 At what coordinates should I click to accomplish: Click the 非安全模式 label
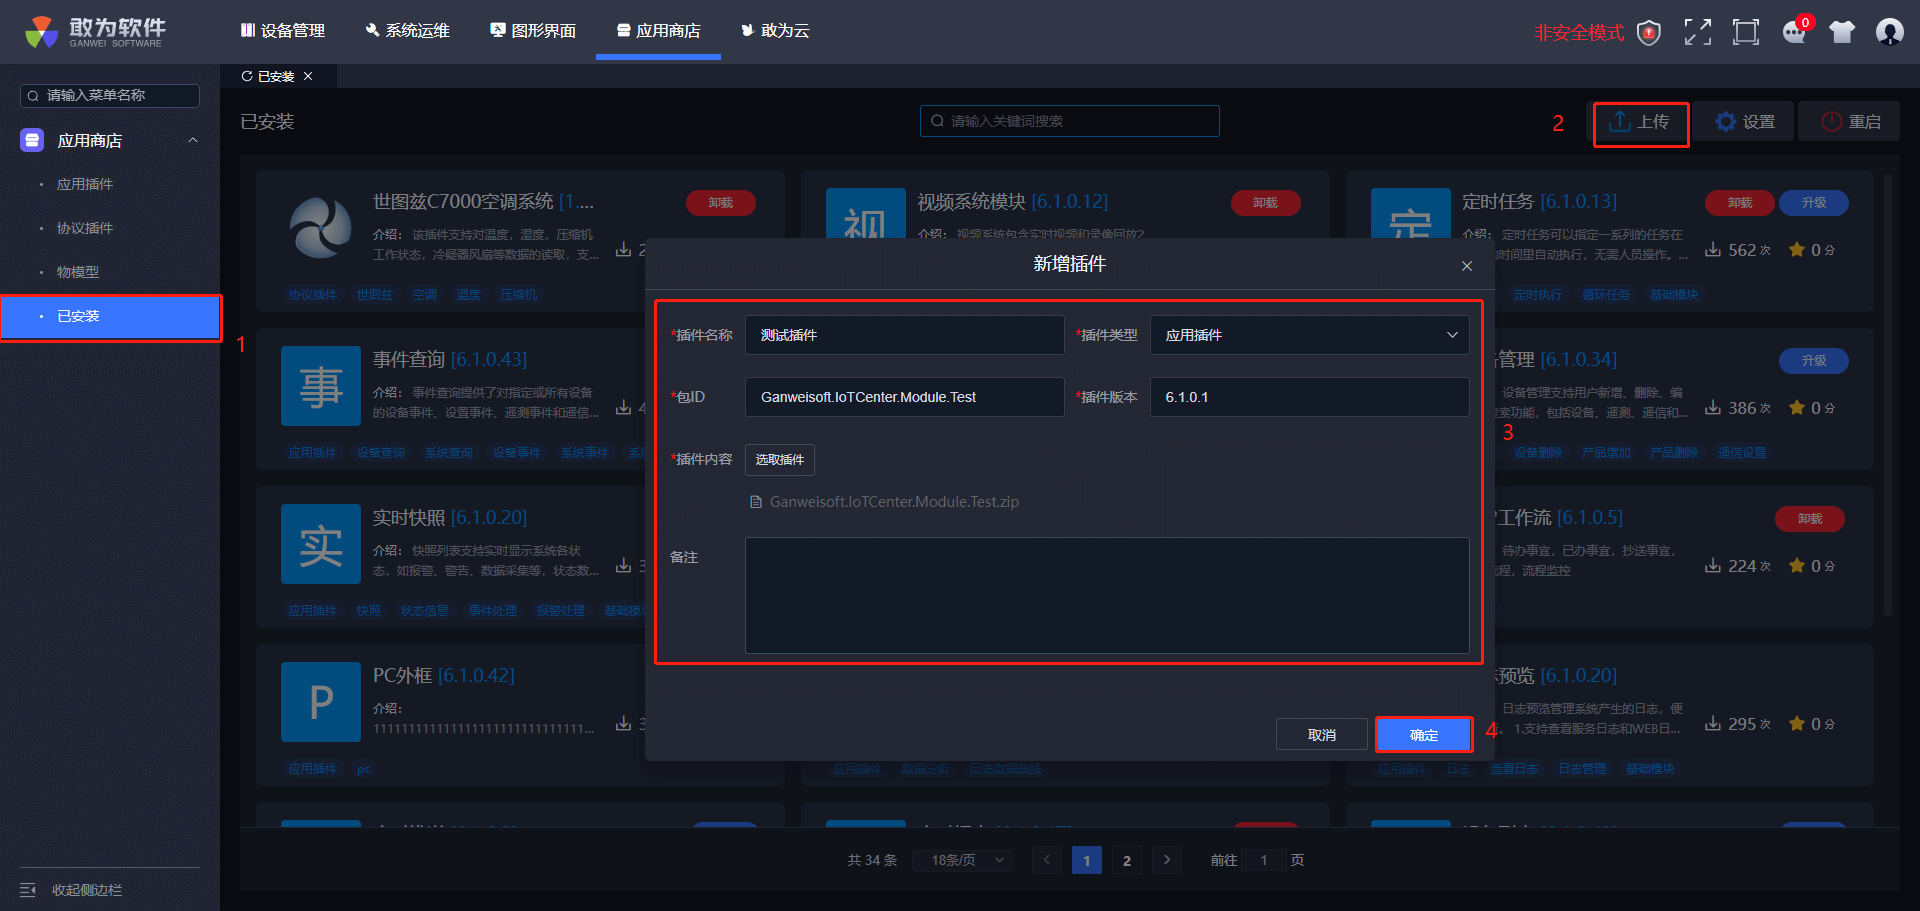pos(1579,33)
